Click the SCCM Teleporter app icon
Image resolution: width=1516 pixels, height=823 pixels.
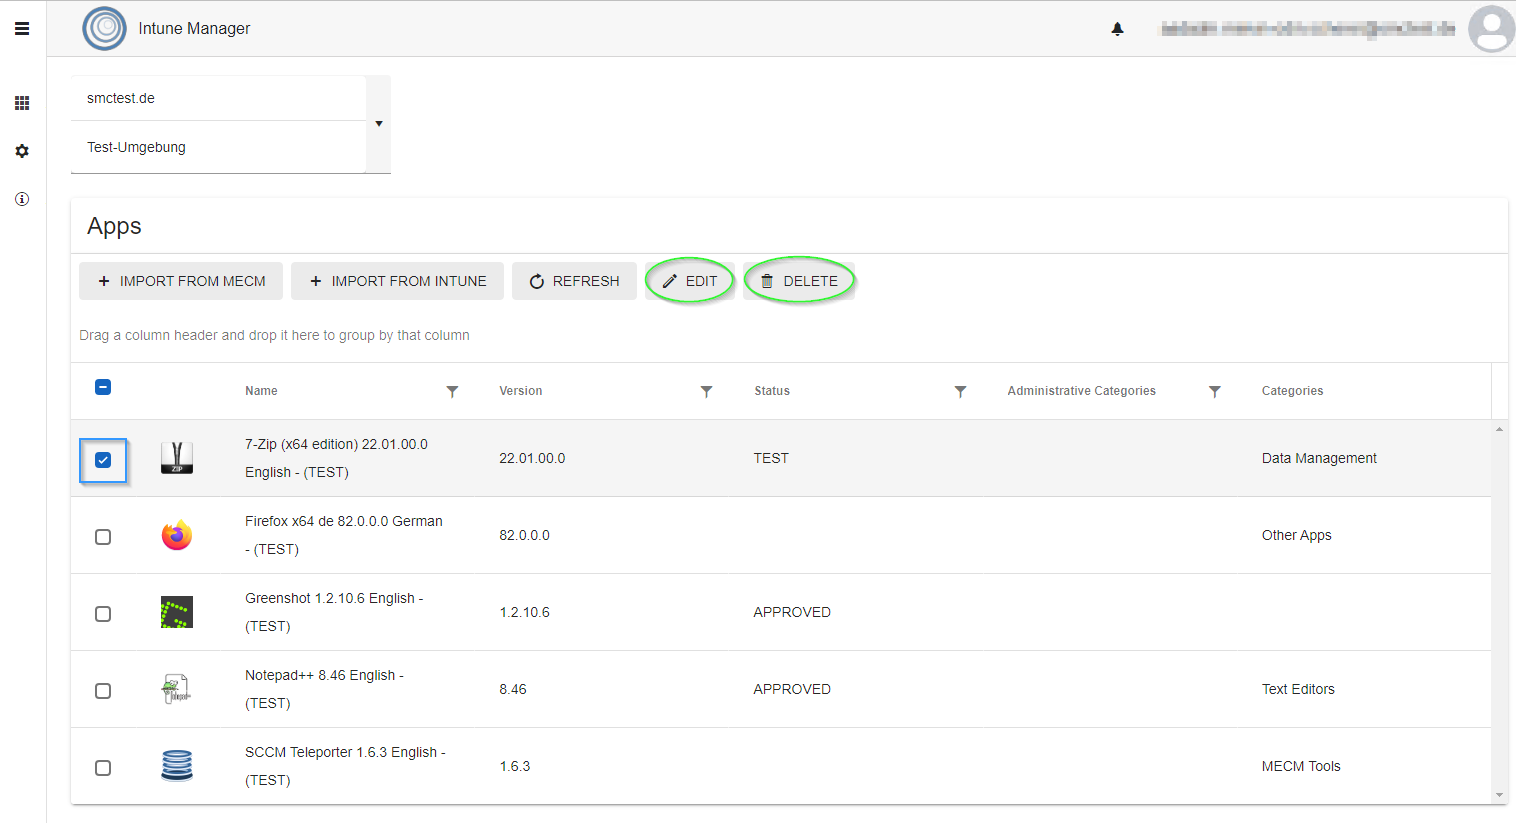pos(177,766)
